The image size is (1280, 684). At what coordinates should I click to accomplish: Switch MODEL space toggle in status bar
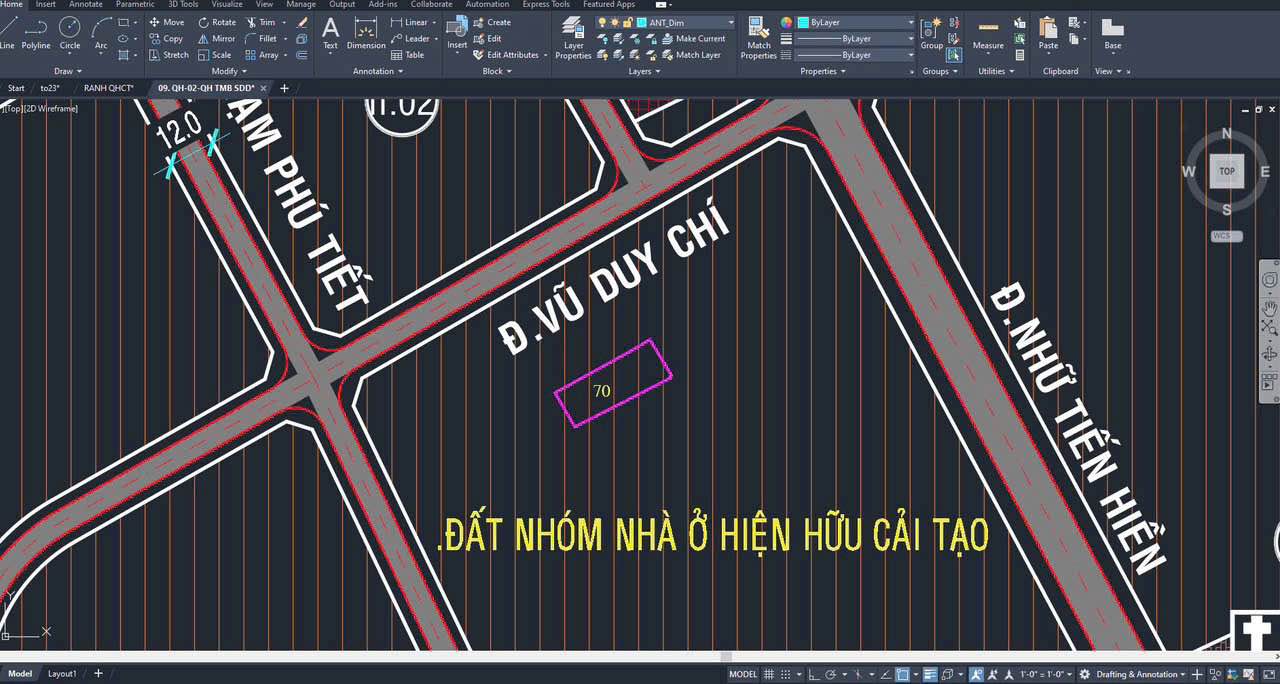(742, 674)
